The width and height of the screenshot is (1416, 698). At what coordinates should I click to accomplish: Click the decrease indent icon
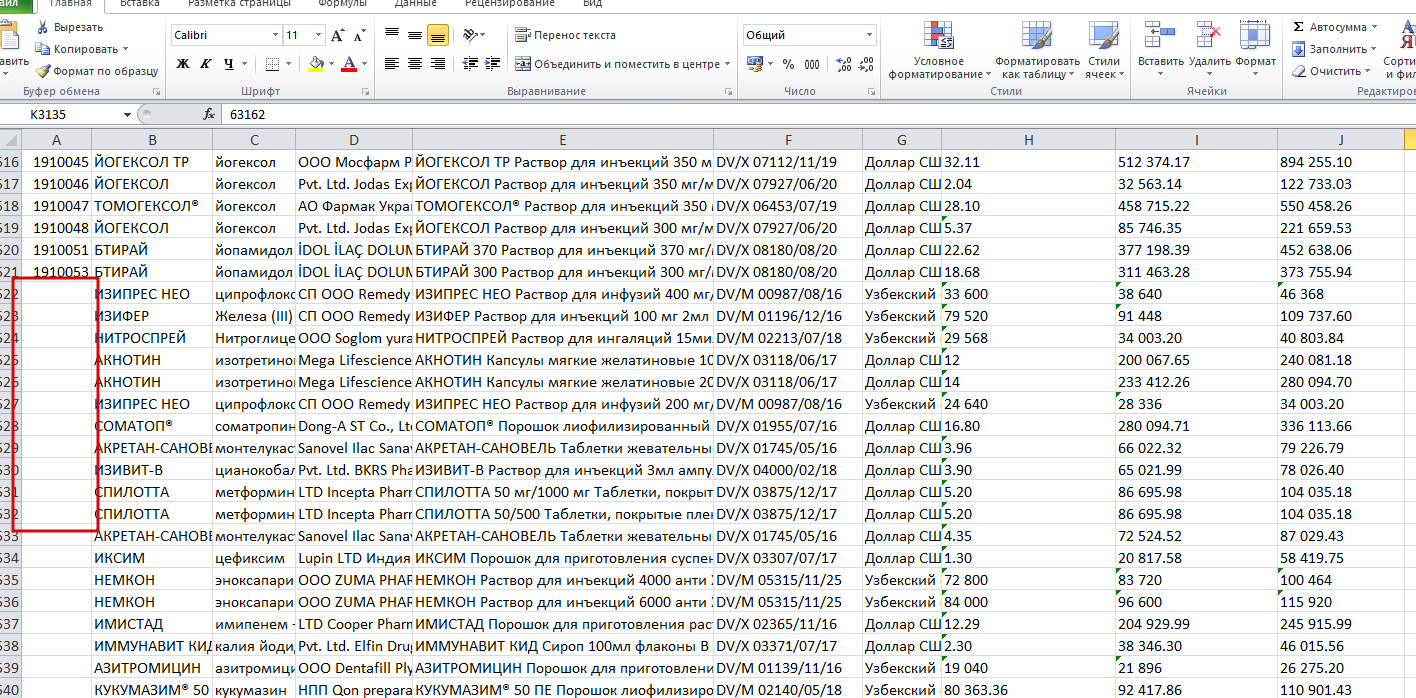point(470,64)
